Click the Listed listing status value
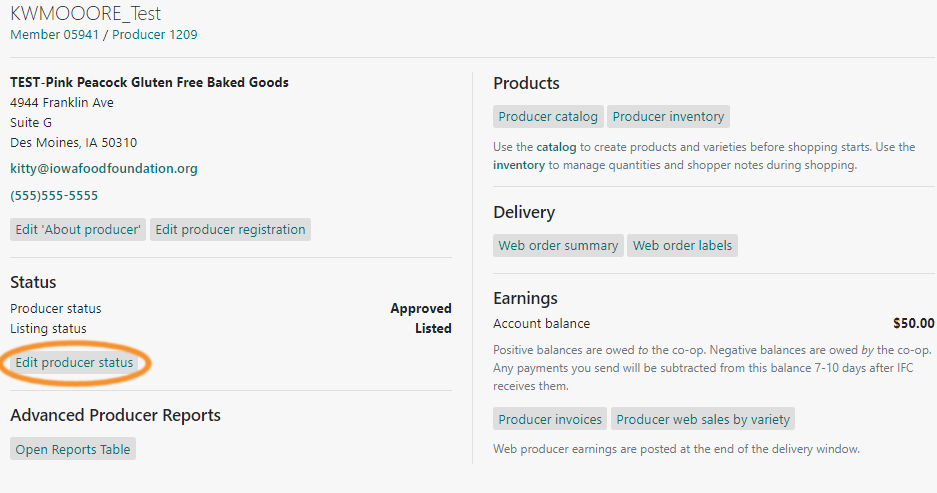Screen dimensions: 937x493 (x=433, y=329)
